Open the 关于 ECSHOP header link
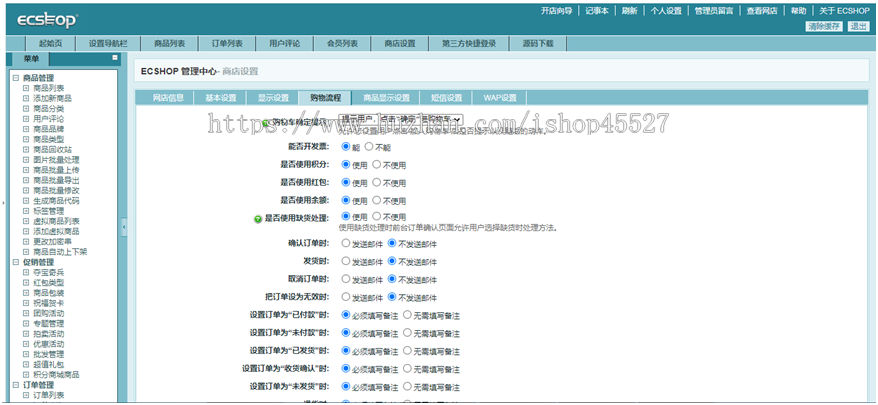Image resolution: width=878 pixels, height=405 pixels. pyautogui.click(x=844, y=11)
